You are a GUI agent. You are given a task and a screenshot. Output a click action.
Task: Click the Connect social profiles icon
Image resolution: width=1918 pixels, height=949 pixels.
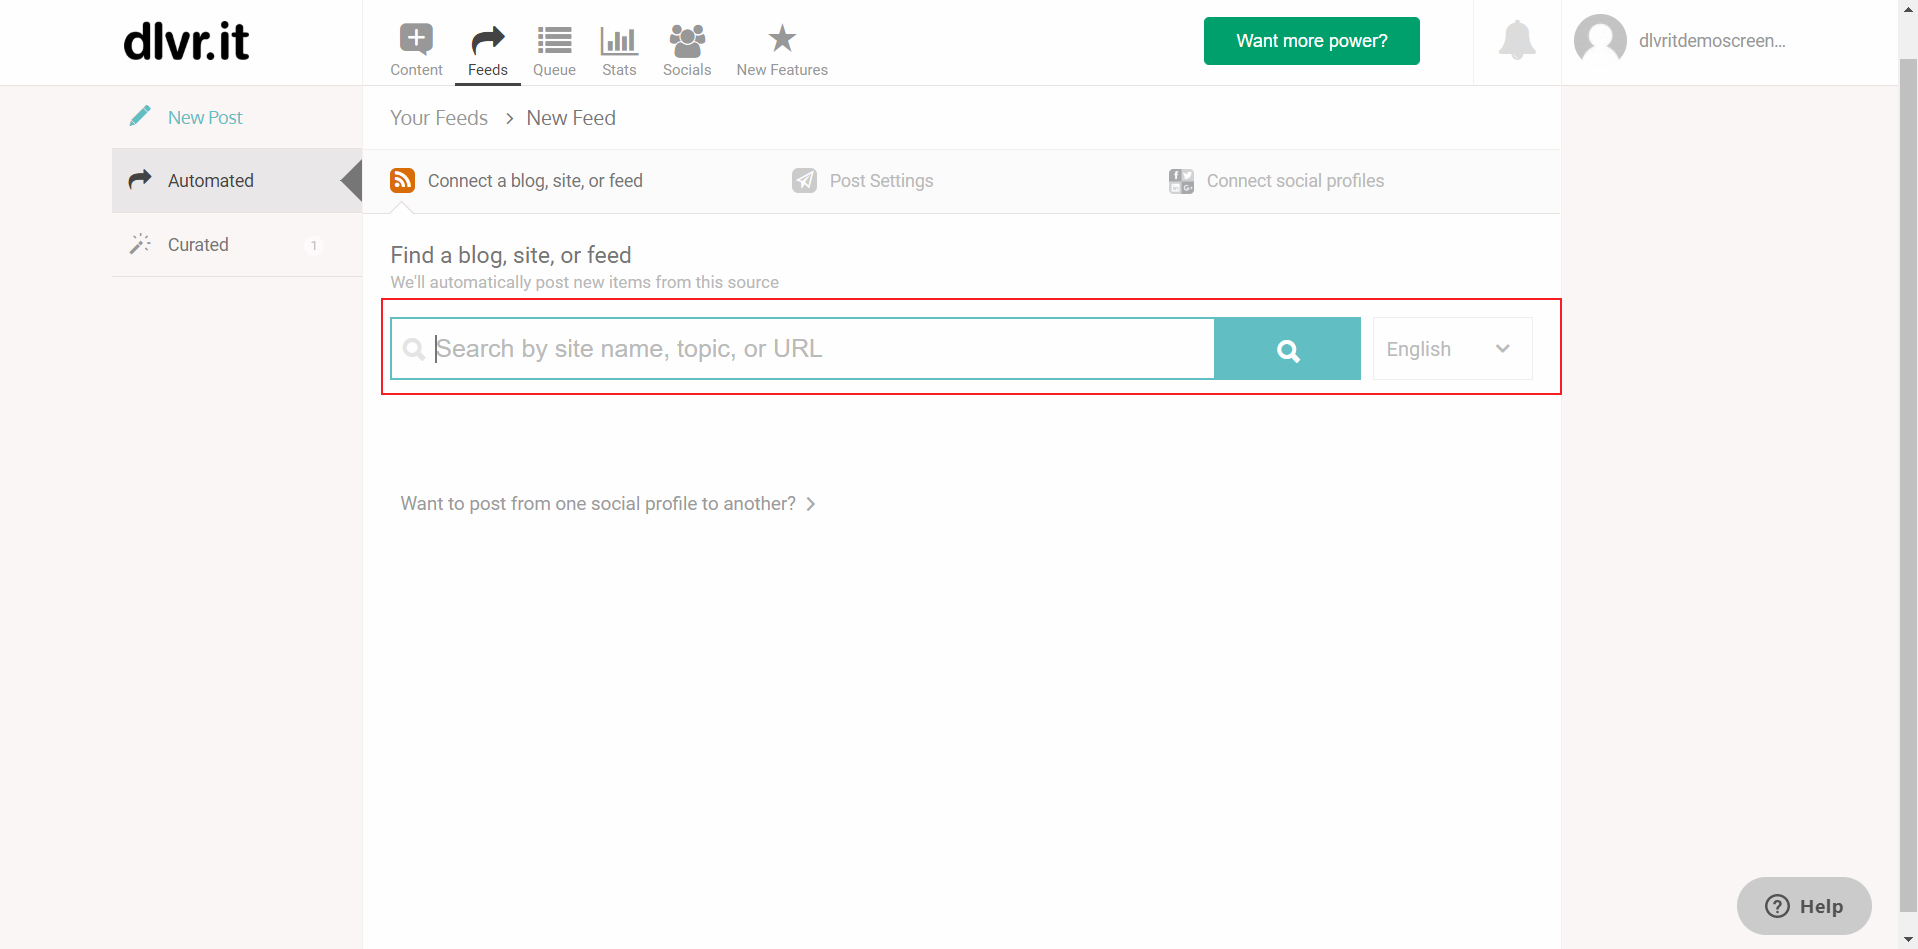coord(1181,181)
